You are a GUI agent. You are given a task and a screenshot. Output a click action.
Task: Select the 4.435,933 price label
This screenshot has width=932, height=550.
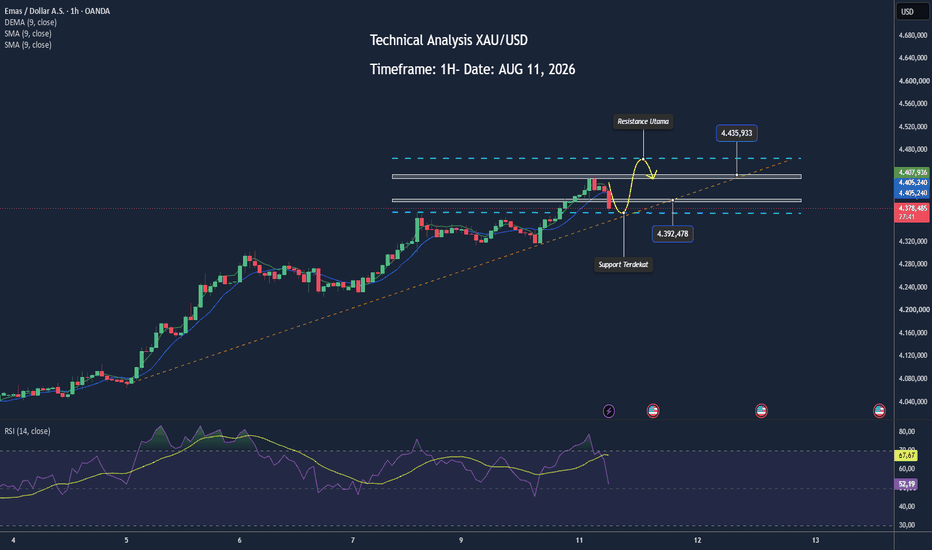point(736,133)
